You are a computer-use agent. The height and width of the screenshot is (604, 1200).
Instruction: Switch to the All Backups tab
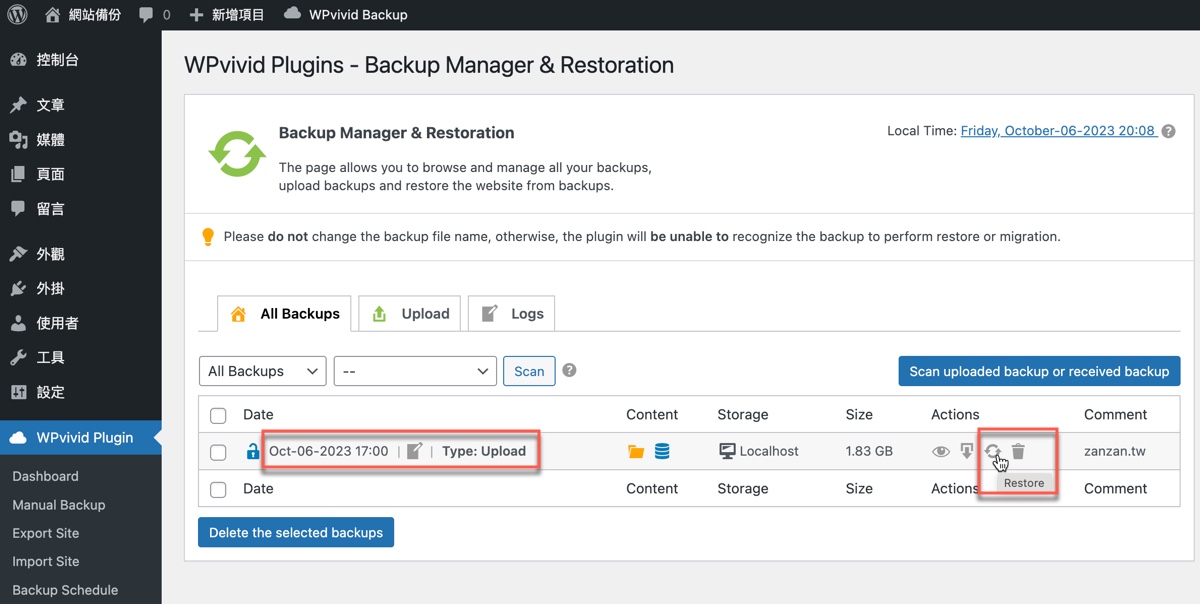coord(284,314)
